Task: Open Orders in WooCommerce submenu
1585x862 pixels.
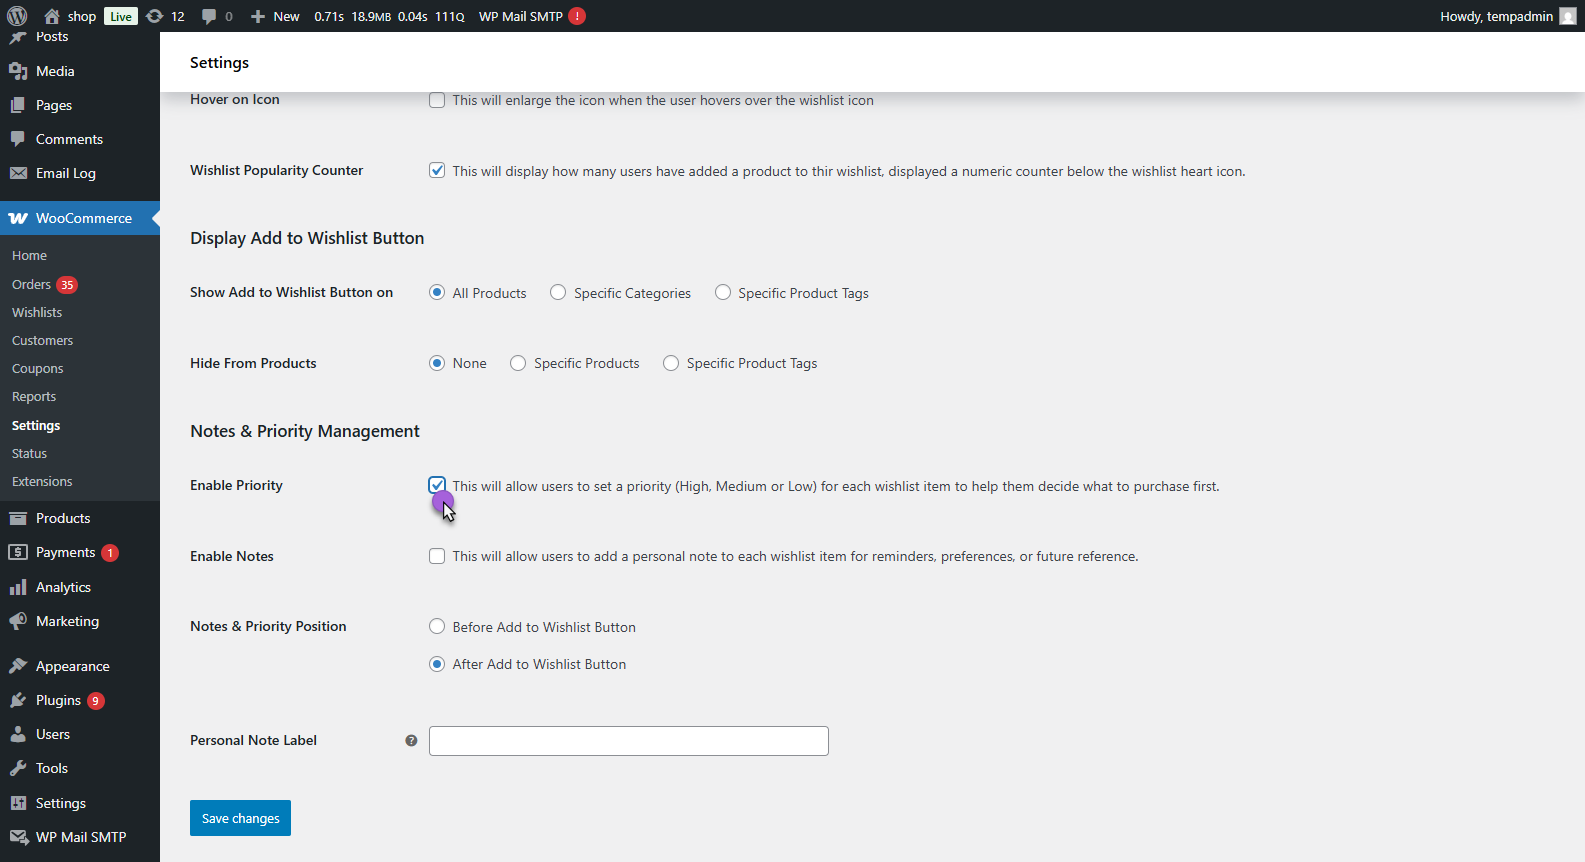Action: click(x=31, y=284)
